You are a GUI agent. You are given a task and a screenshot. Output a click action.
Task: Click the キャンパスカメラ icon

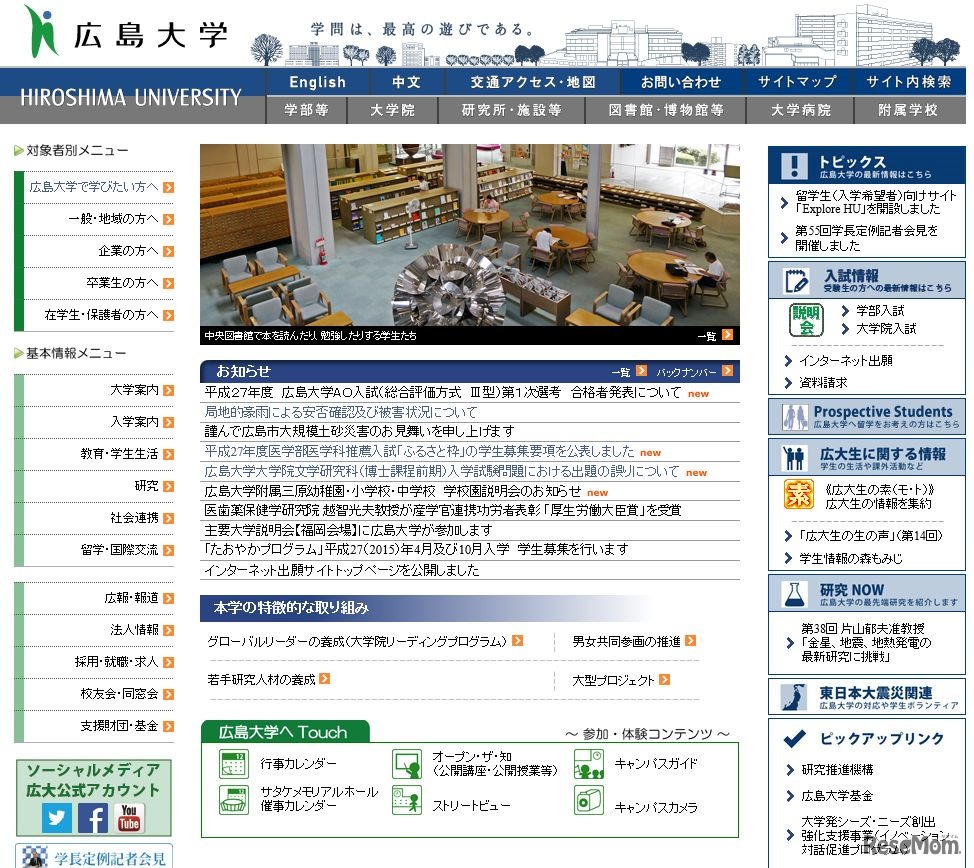pos(589,800)
